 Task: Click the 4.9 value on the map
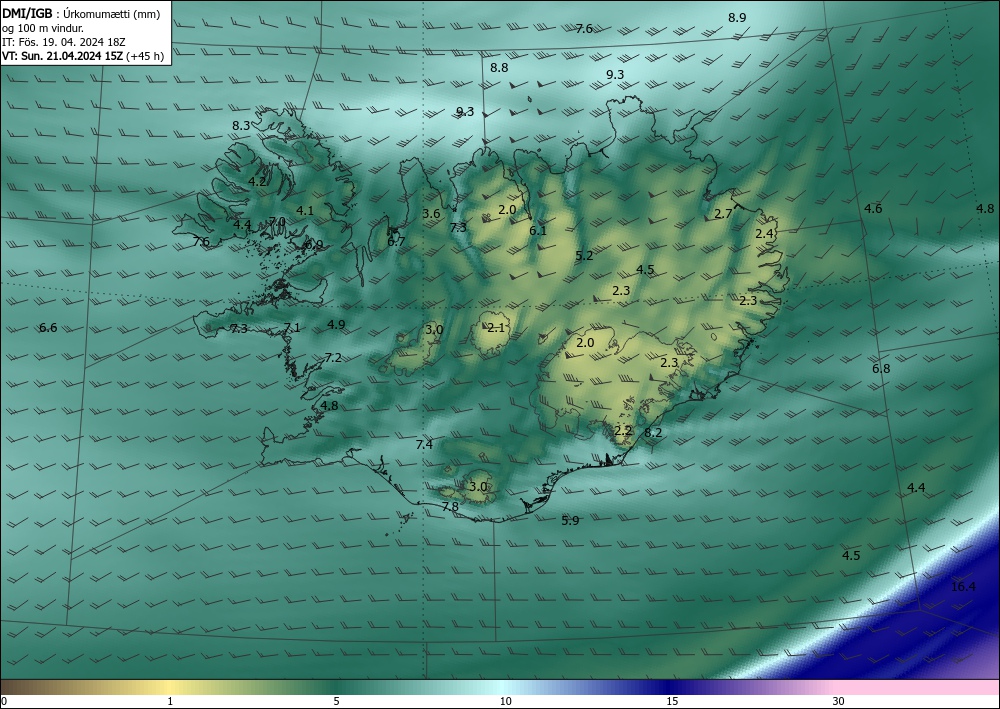pyautogui.click(x=336, y=325)
